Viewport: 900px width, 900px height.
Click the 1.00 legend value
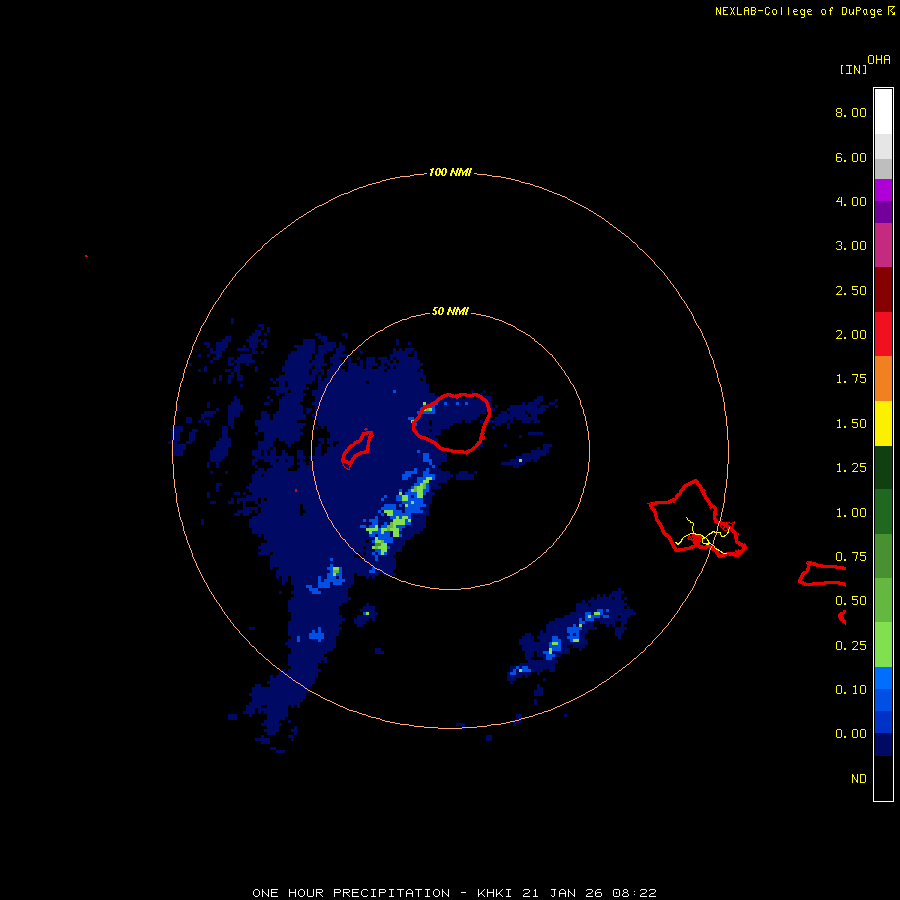(x=851, y=513)
